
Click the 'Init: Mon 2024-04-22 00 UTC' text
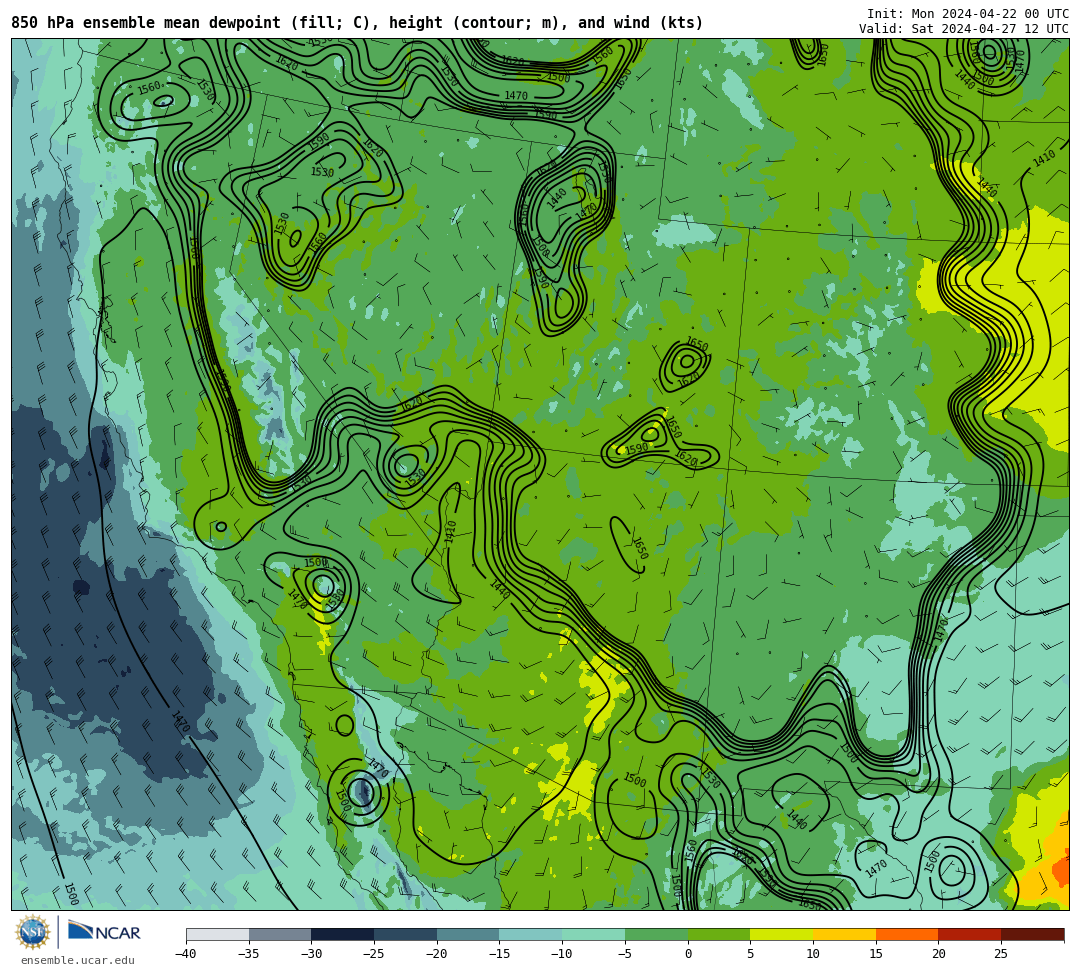coord(968,14)
